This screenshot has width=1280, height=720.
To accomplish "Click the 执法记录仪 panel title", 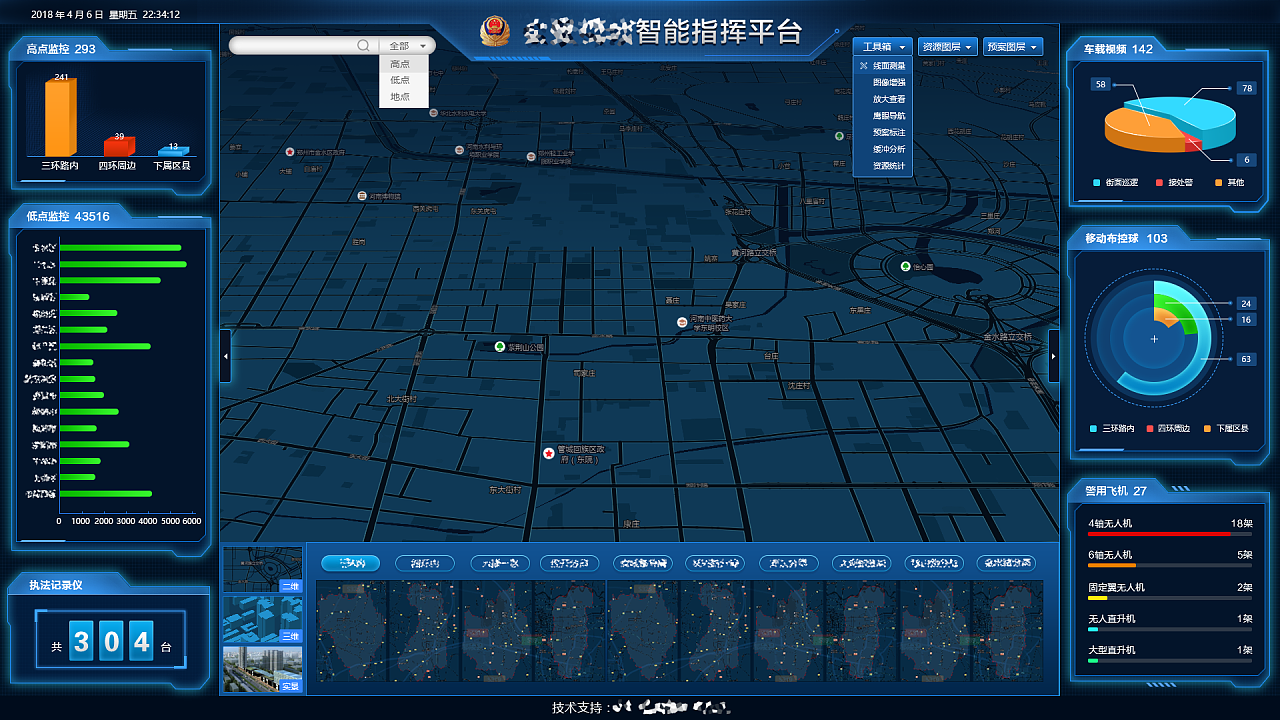I will [55, 585].
